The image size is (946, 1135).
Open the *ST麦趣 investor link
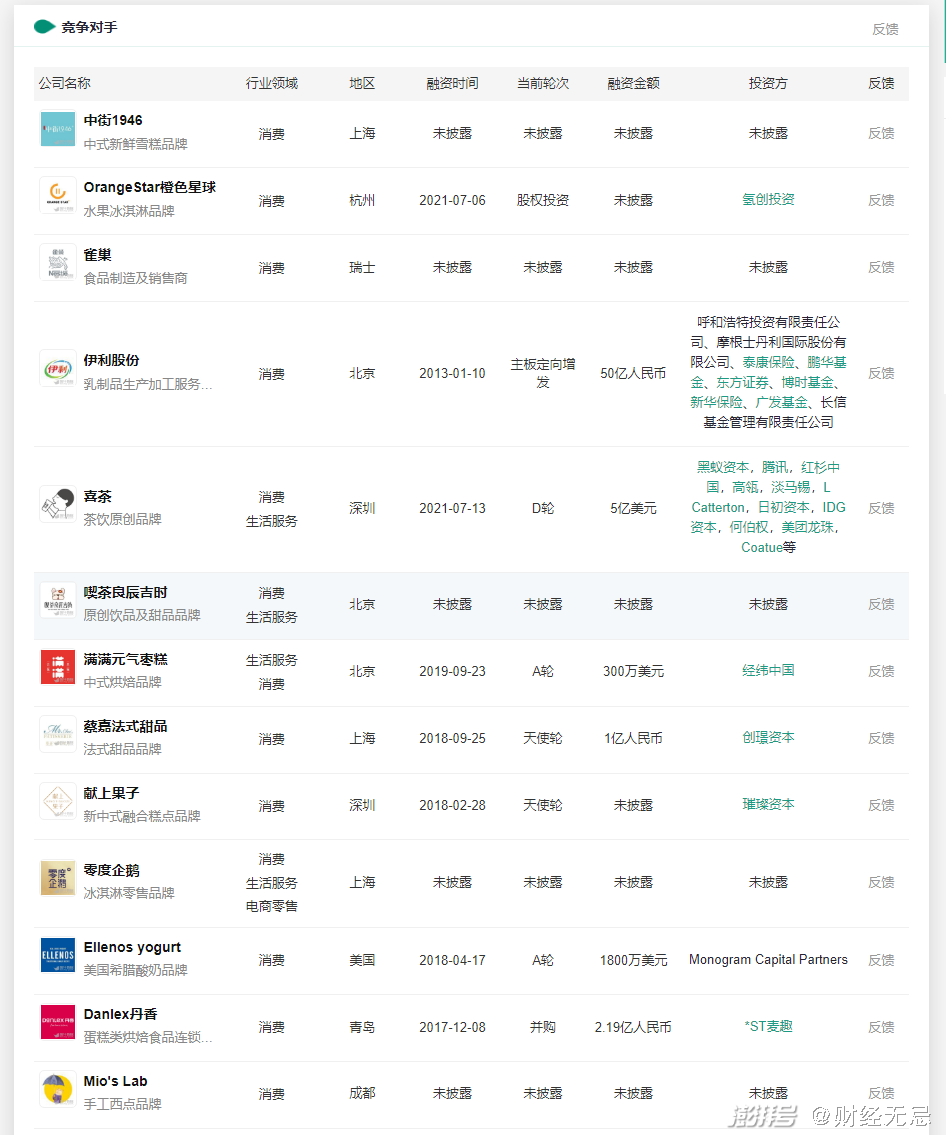click(768, 1026)
